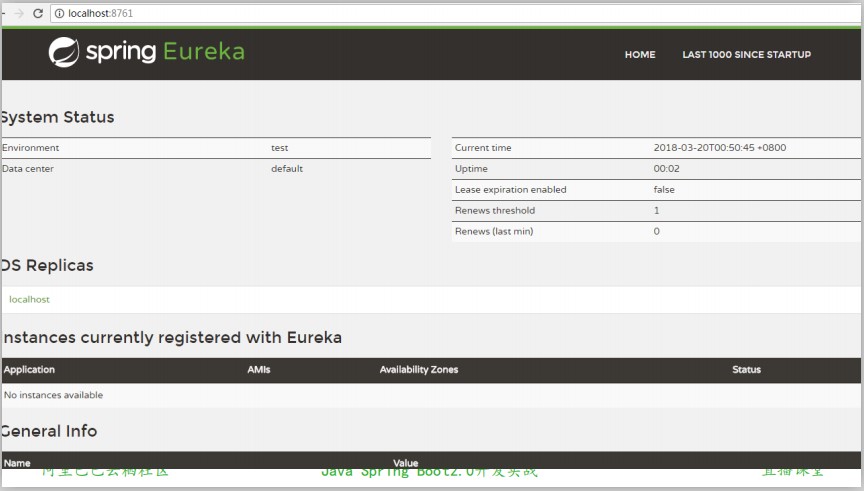Click the 'default' data center value

coord(287,169)
